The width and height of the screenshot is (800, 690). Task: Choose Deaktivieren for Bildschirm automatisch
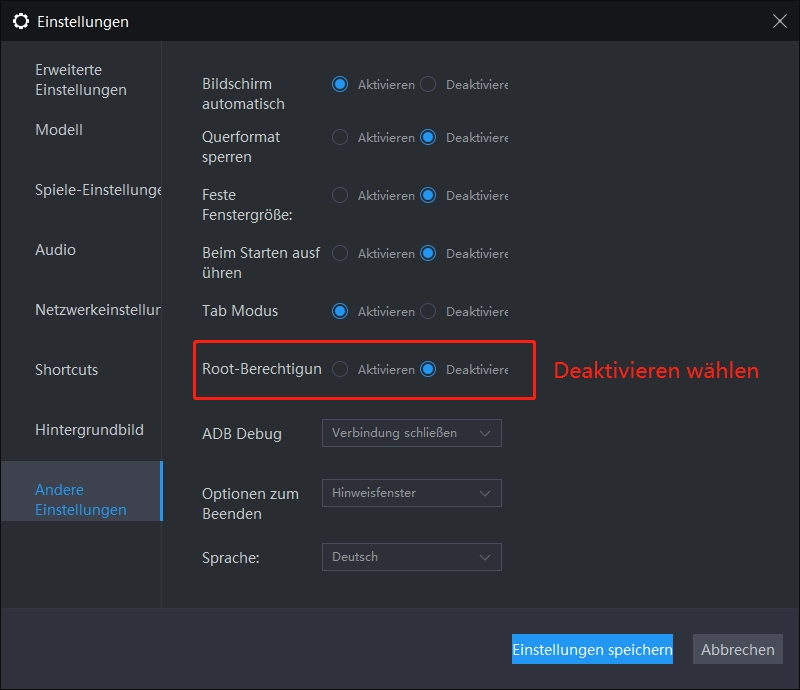tap(428, 84)
